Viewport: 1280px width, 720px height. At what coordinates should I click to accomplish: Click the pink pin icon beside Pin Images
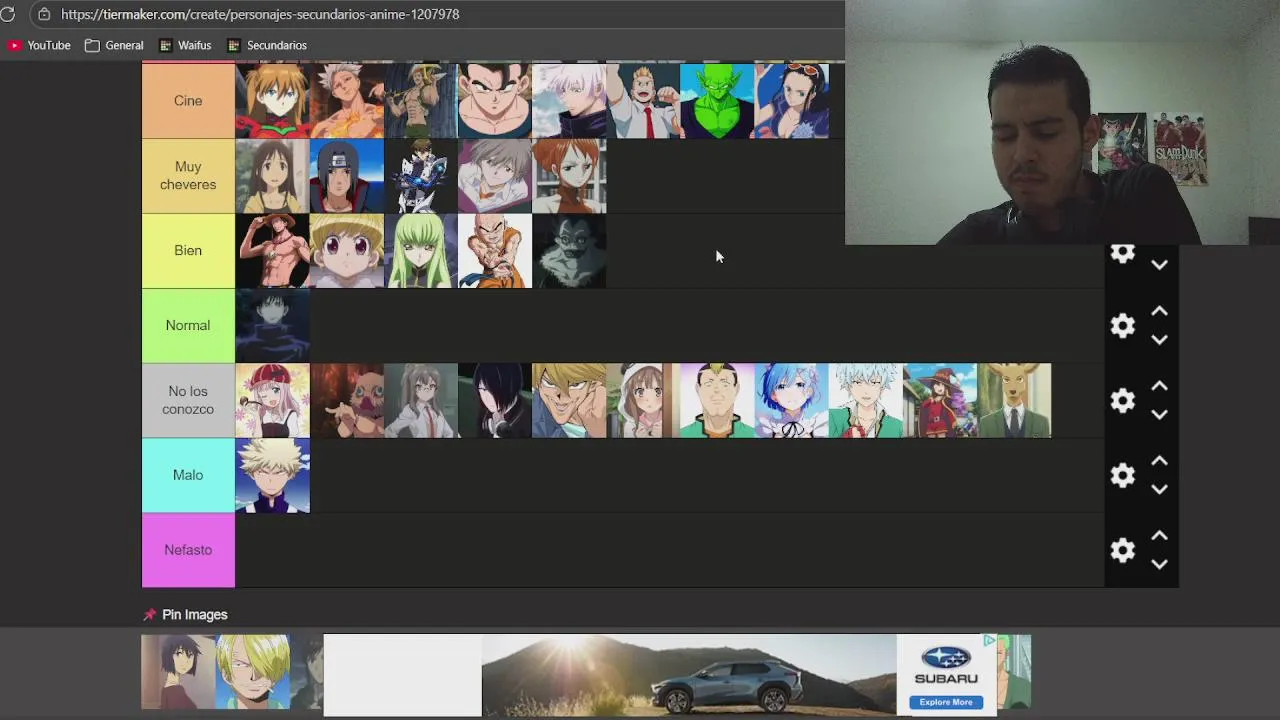tap(149, 615)
